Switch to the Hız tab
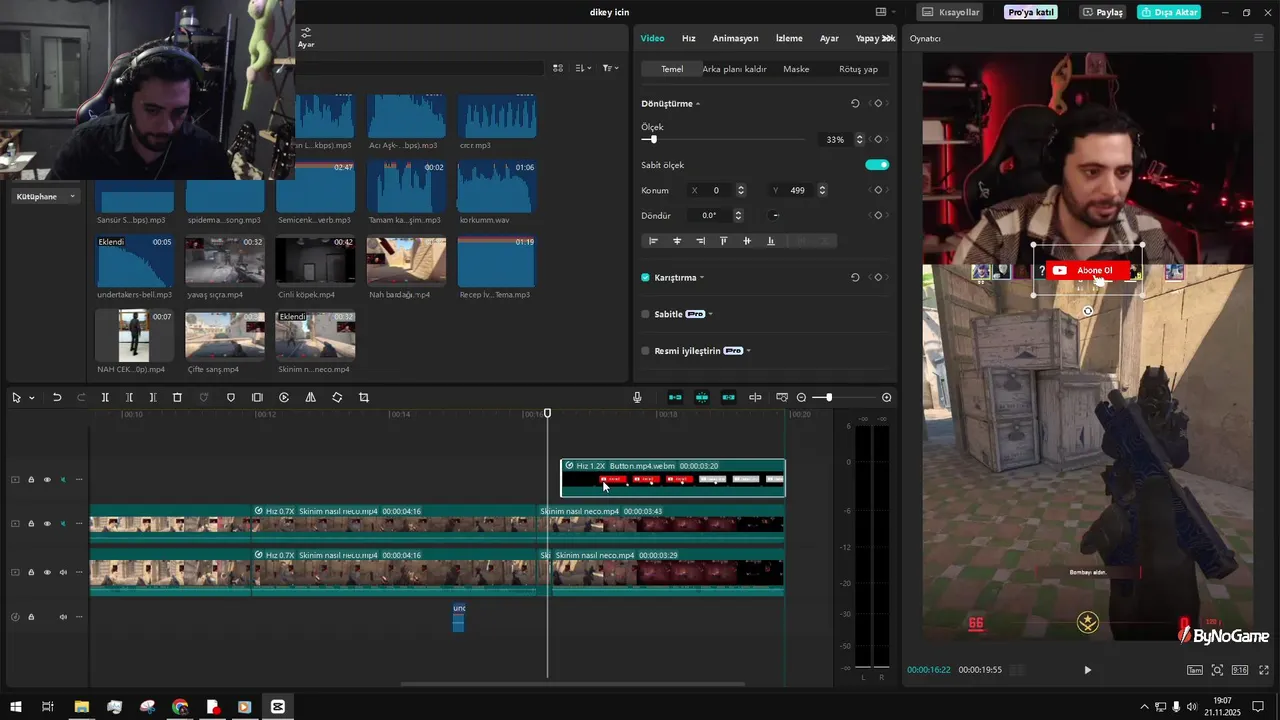The image size is (1280, 720). [689, 38]
